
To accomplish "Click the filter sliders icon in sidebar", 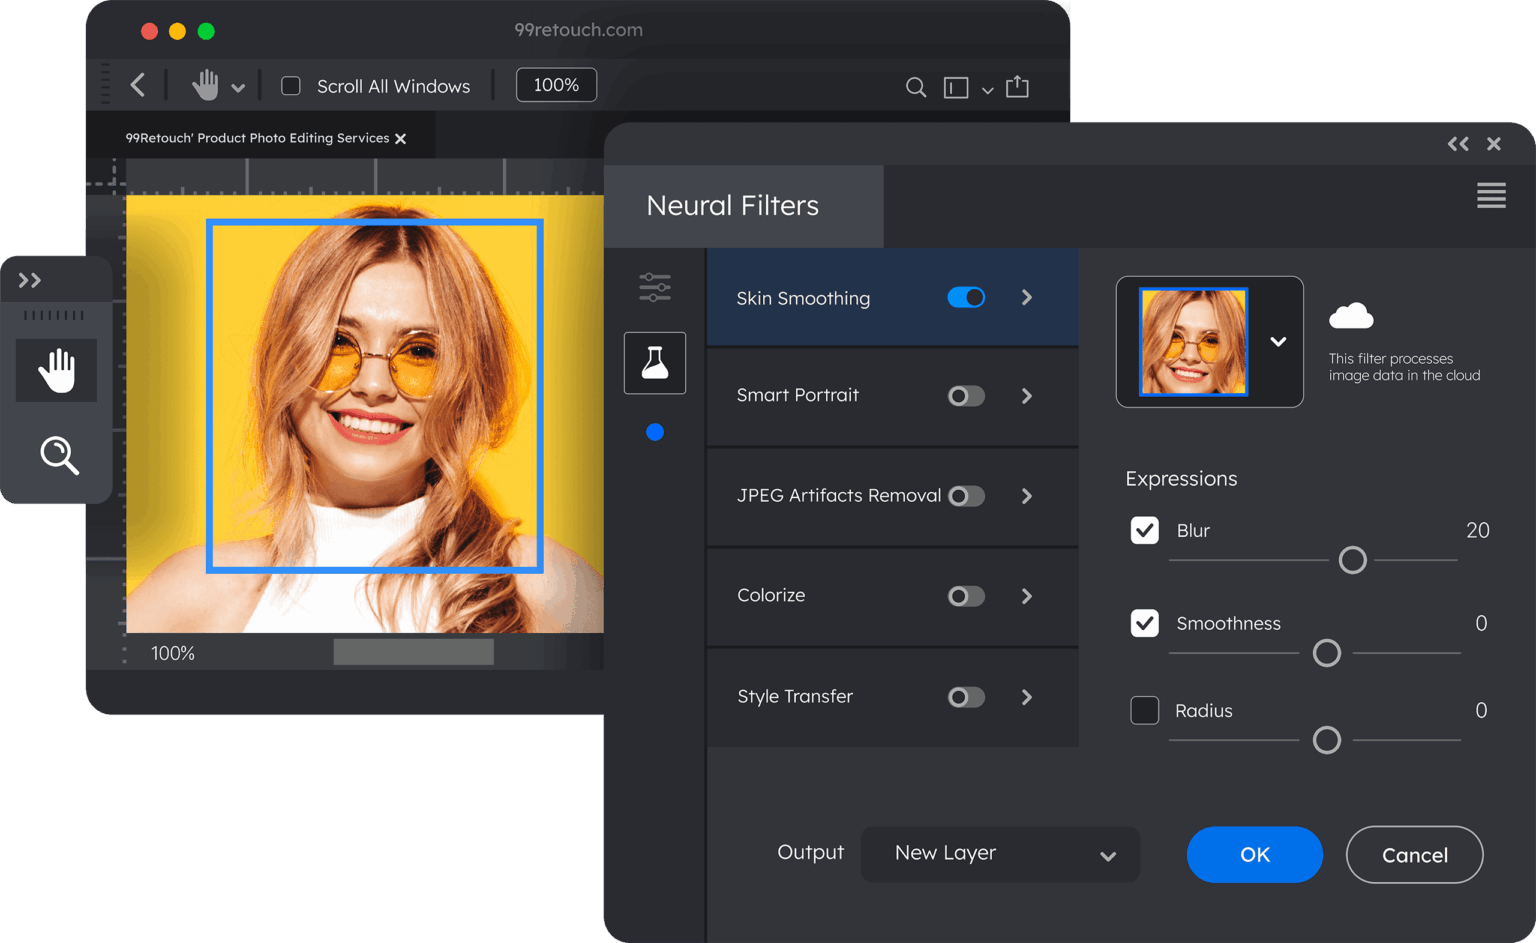I will click(655, 288).
